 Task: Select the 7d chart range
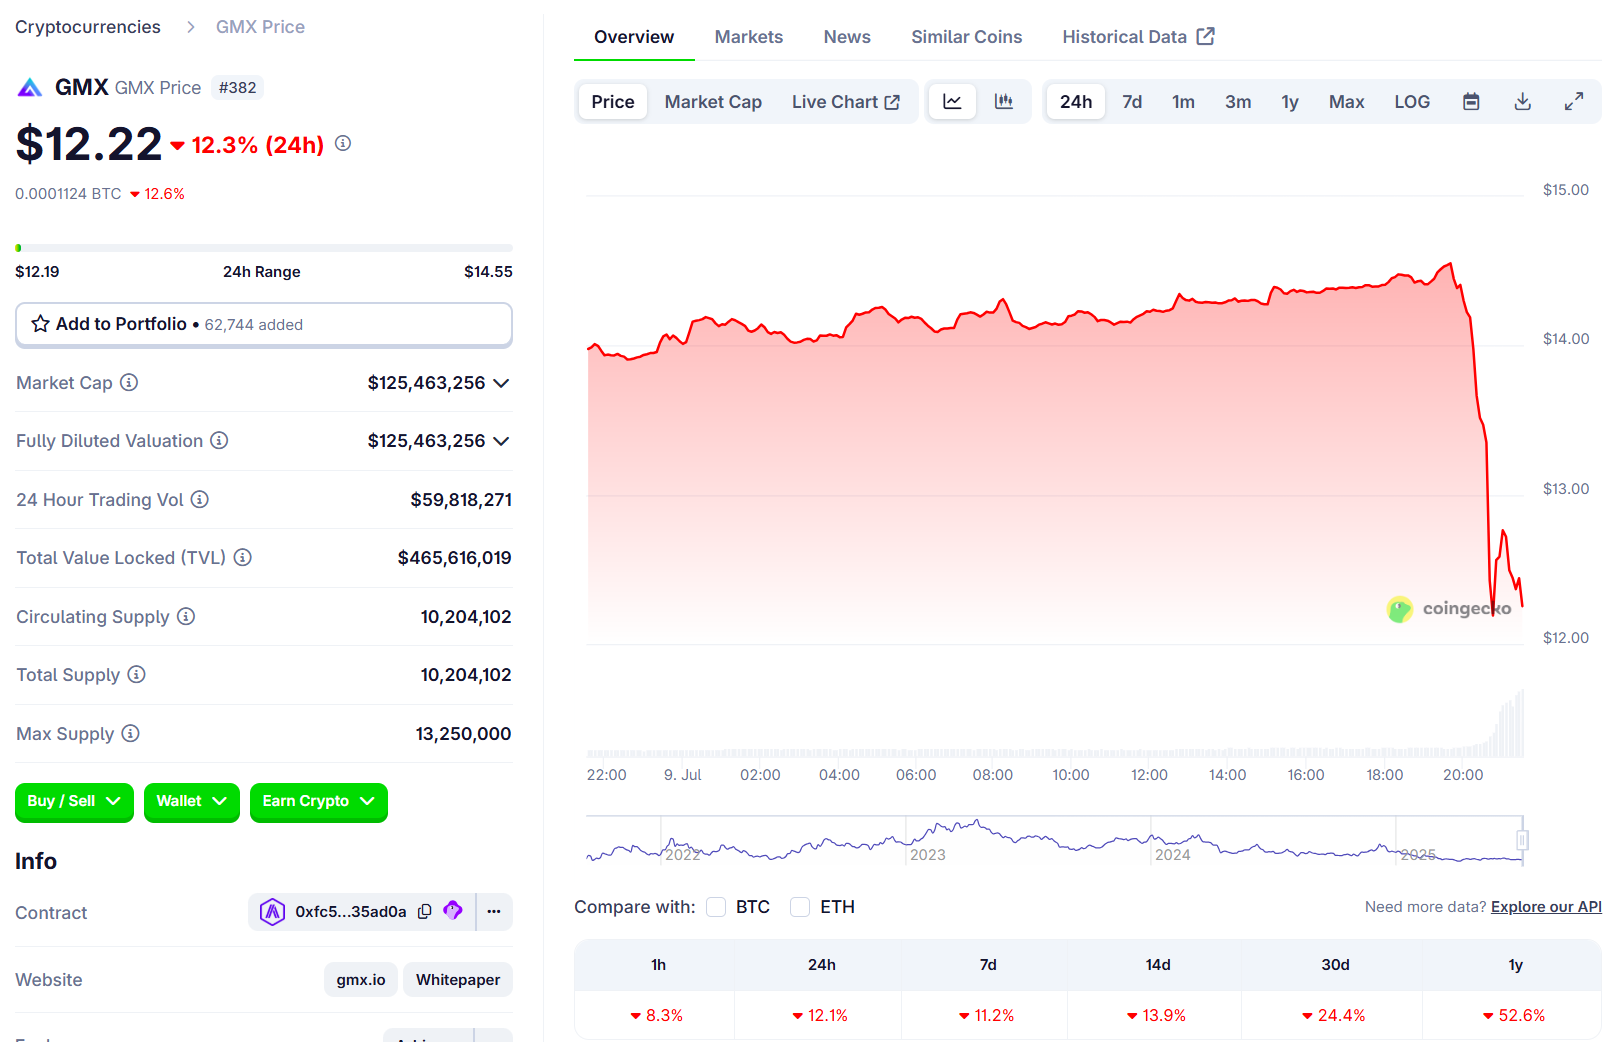point(1132,101)
